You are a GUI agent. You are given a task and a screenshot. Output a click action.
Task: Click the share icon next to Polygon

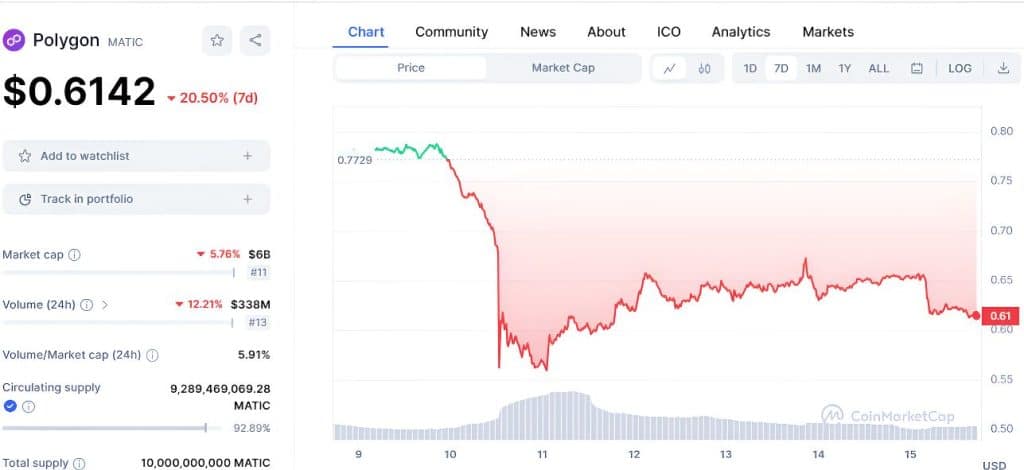coord(255,40)
